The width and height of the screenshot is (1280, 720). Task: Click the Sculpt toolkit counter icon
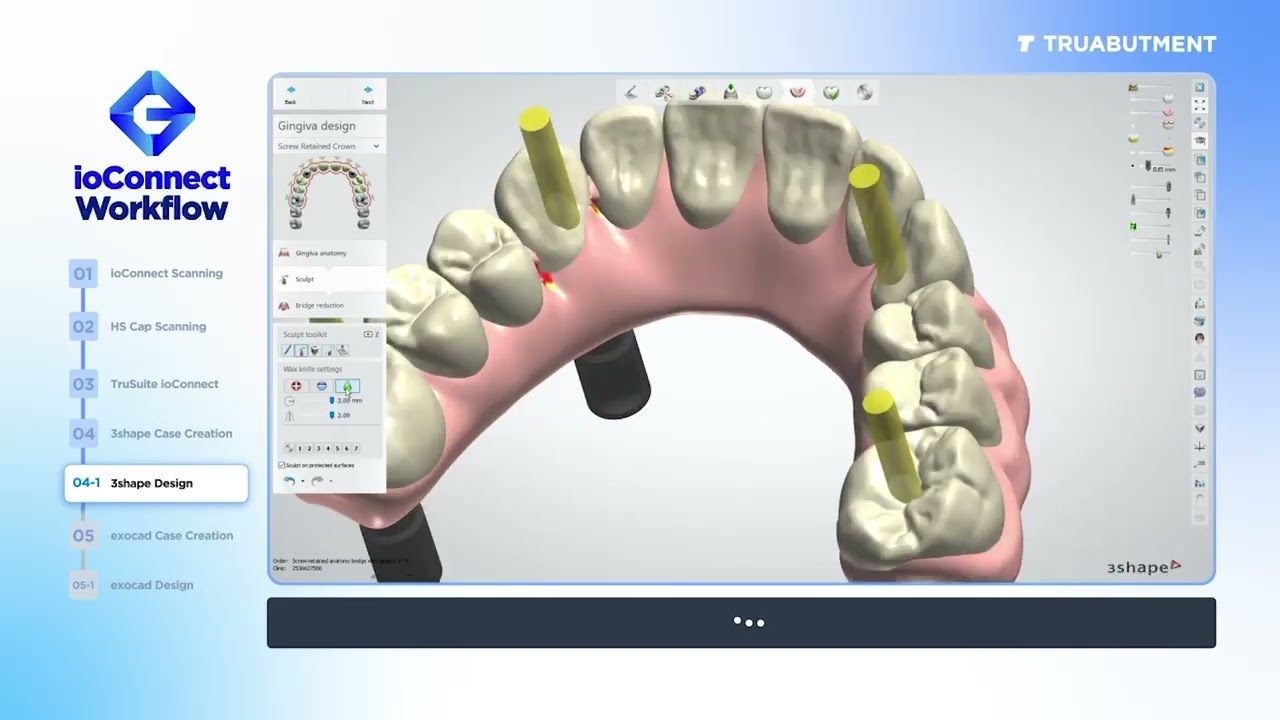tap(368, 335)
